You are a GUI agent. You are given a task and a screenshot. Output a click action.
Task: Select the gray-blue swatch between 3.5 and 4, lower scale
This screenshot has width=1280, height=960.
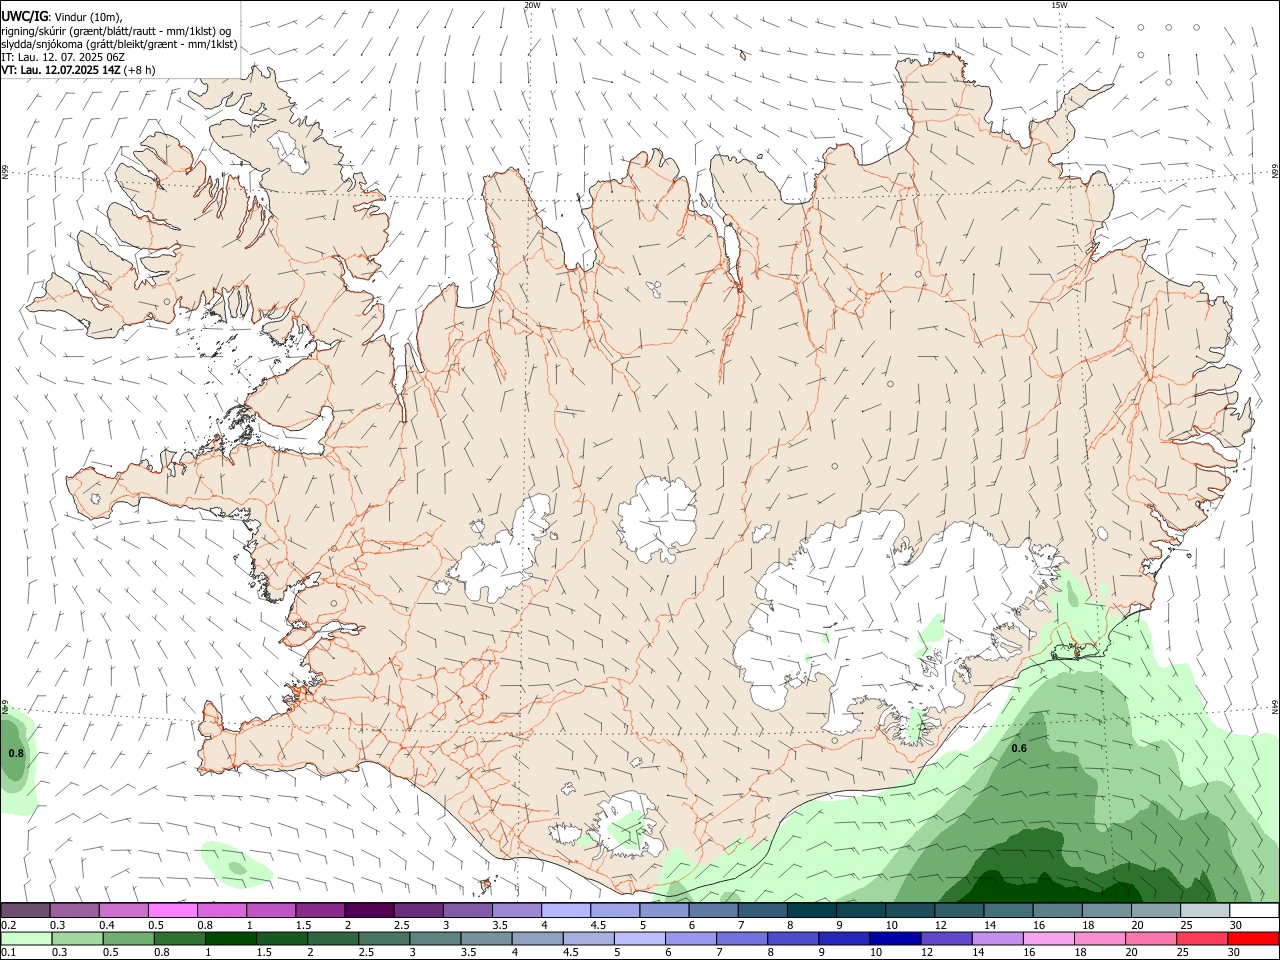[486, 939]
